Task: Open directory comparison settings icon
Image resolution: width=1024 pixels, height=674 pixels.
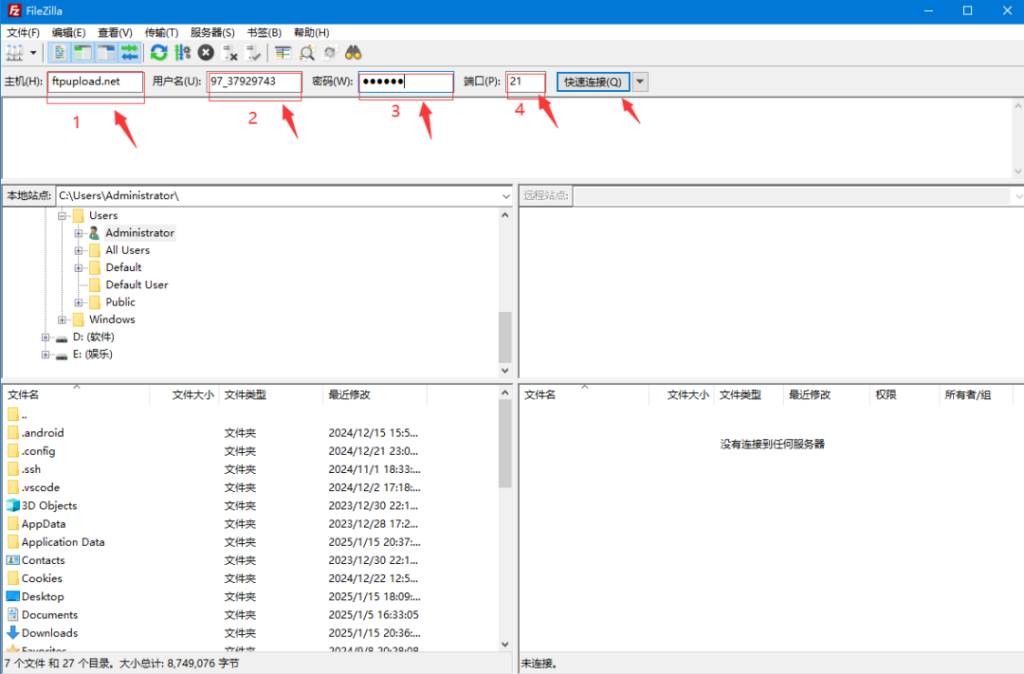Action: tap(284, 52)
